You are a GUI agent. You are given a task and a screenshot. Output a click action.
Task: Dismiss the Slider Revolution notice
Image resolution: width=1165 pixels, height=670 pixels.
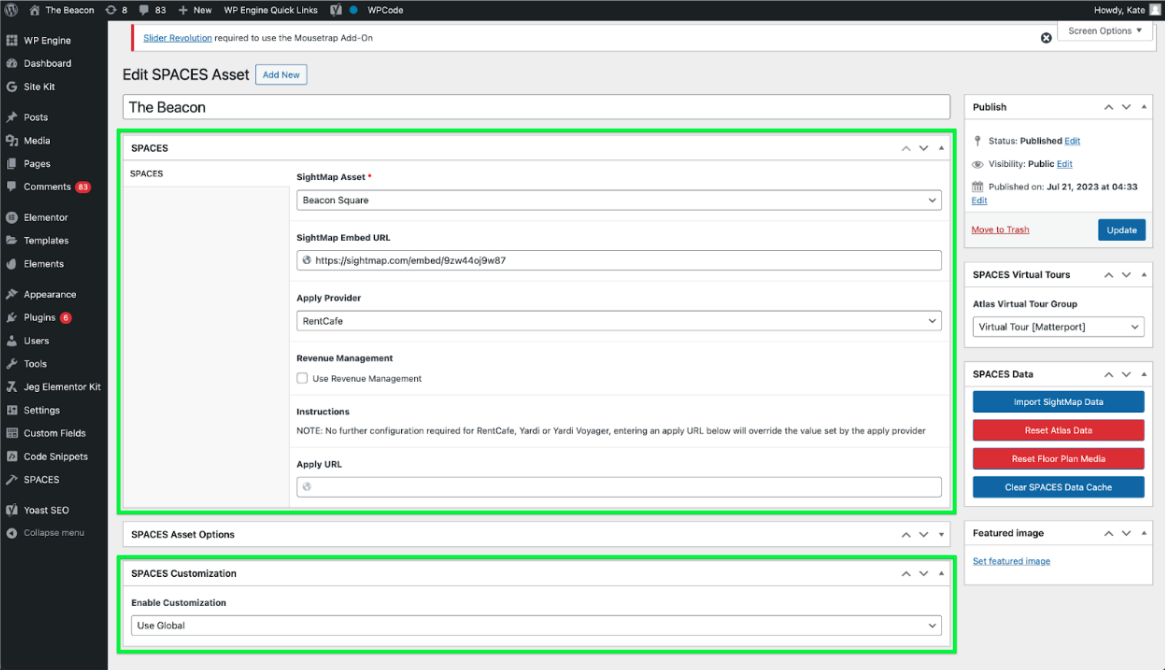click(1045, 38)
